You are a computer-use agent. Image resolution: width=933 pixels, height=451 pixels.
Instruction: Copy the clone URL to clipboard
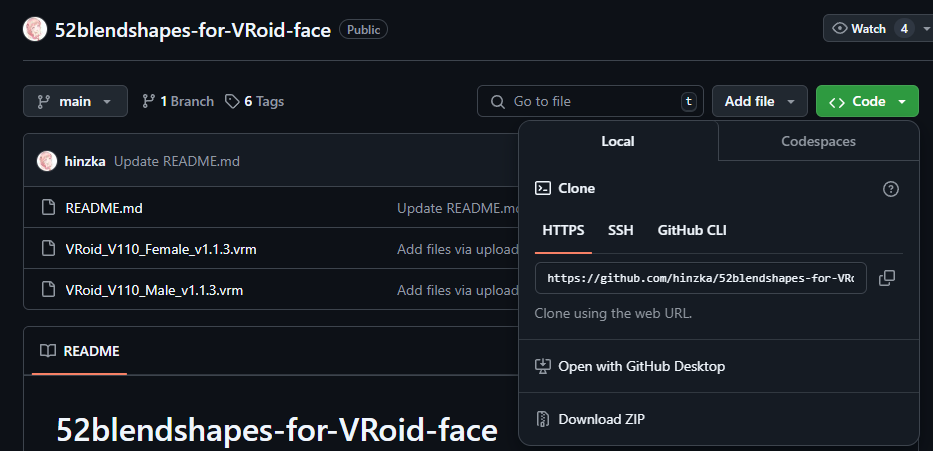click(887, 278)
